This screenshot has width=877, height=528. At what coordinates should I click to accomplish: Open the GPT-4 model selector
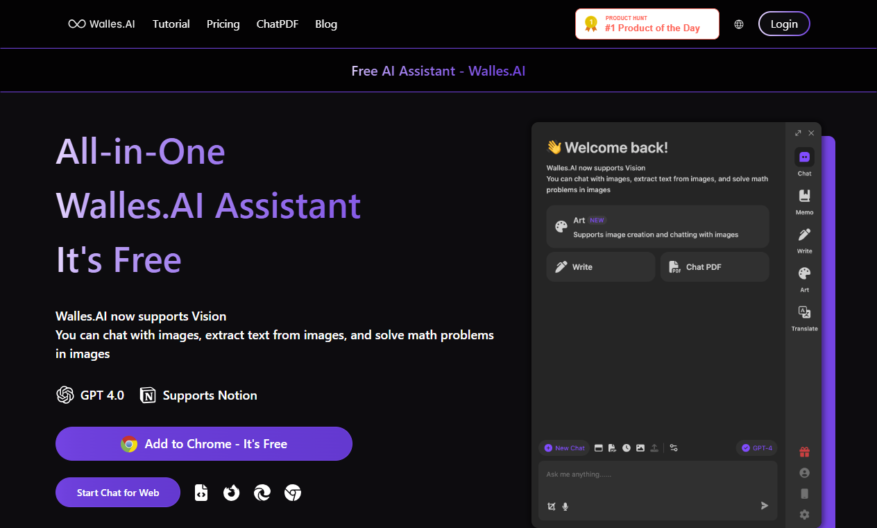(757, 448)
